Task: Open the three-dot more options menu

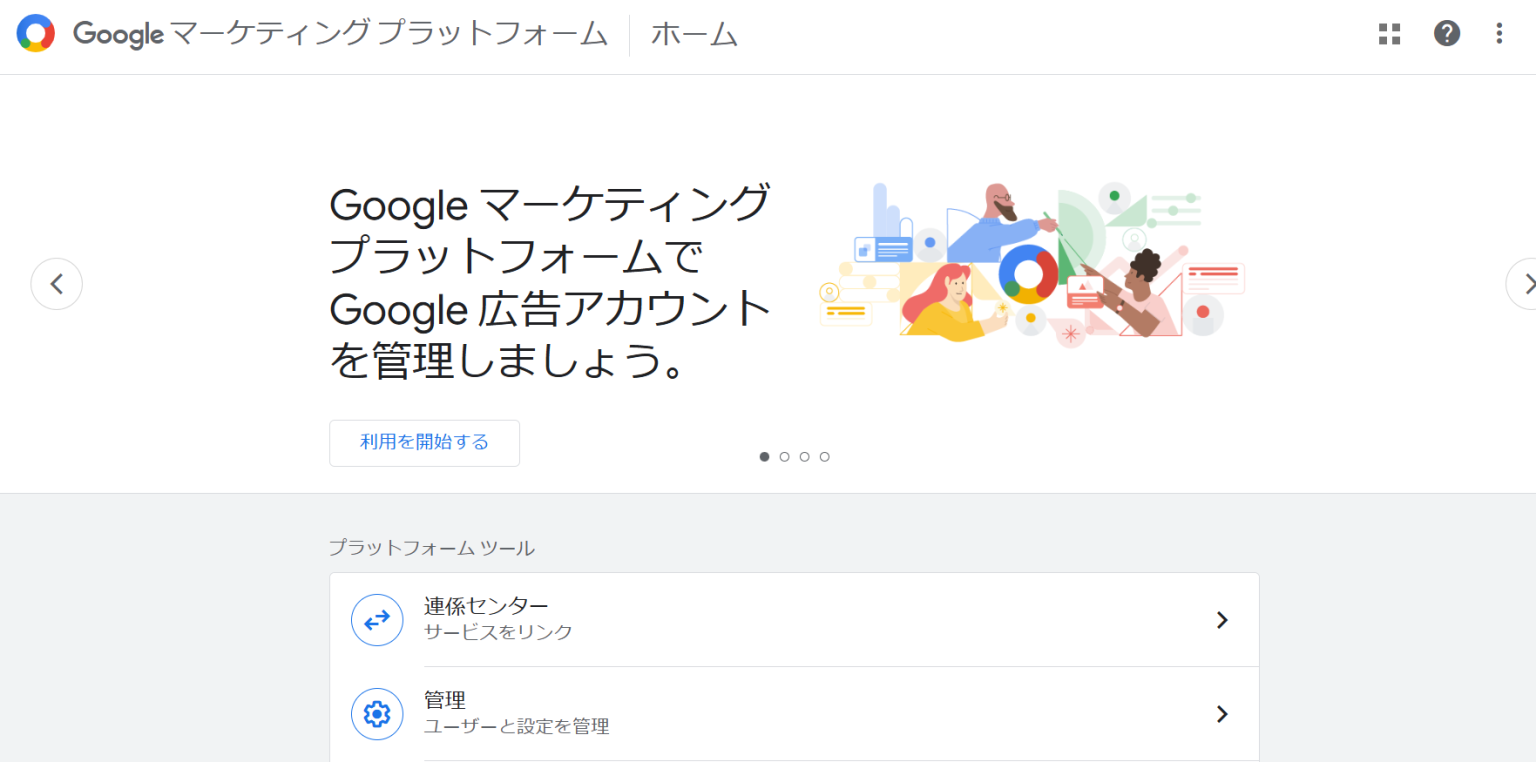Action: [1498, 33]
